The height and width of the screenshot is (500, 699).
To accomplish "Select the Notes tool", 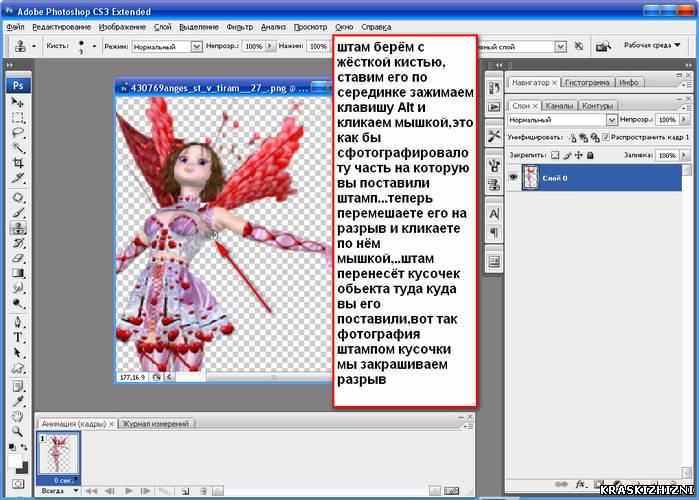I will [18, 386].
